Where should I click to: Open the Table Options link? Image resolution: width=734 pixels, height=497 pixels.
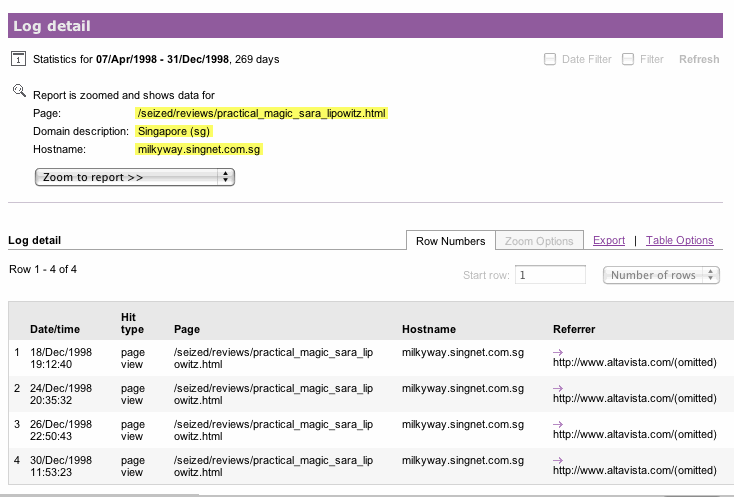point(679,241)
